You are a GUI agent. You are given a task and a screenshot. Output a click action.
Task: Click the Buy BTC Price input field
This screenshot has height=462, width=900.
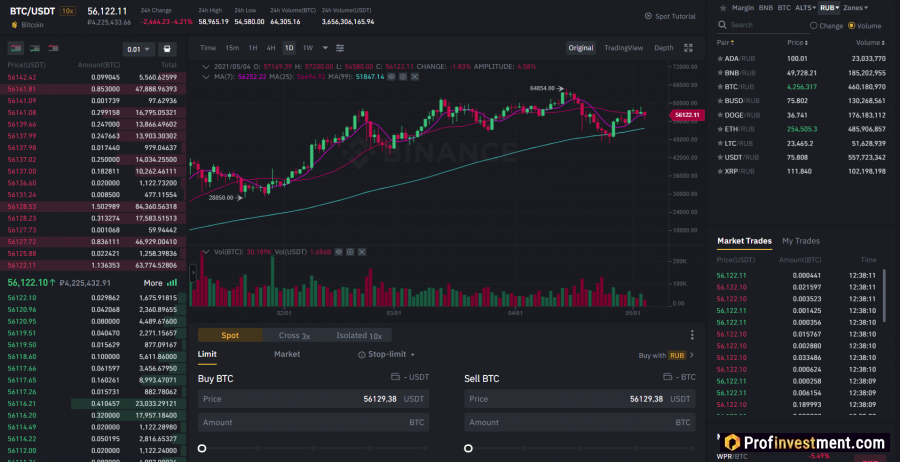tap(313, 399)
